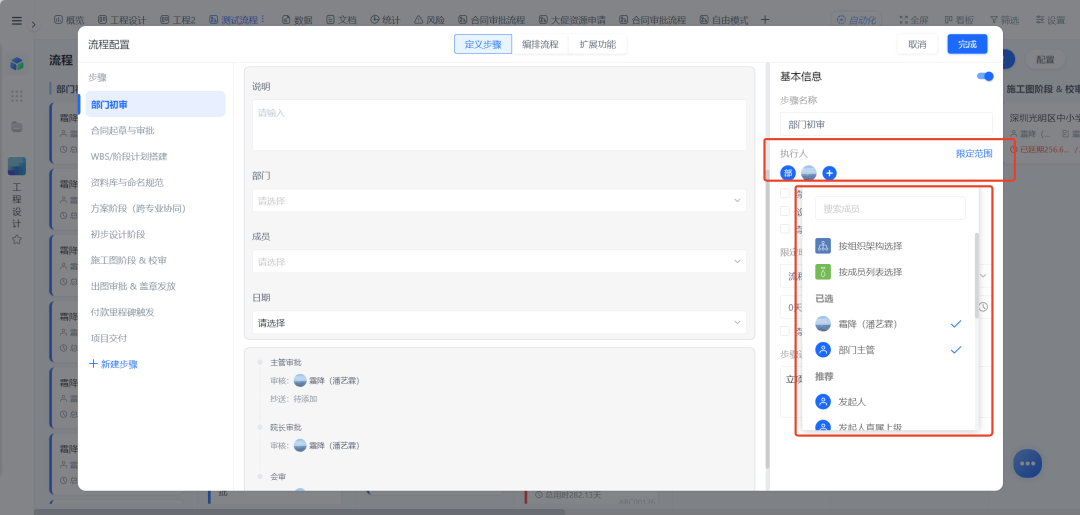Open the 日期 dropdown
The image size is (1080, 515).
tap(499, 322)
